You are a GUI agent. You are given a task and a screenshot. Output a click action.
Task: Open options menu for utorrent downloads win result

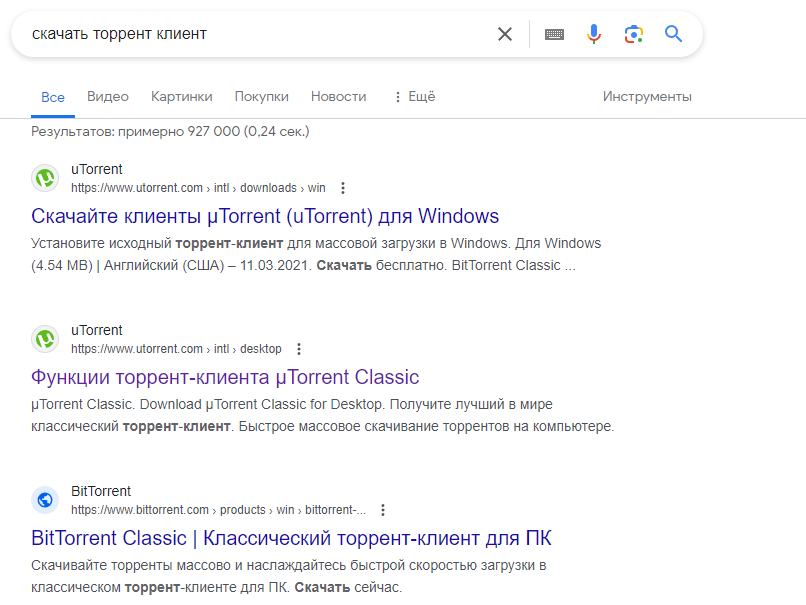click(343, 188)
